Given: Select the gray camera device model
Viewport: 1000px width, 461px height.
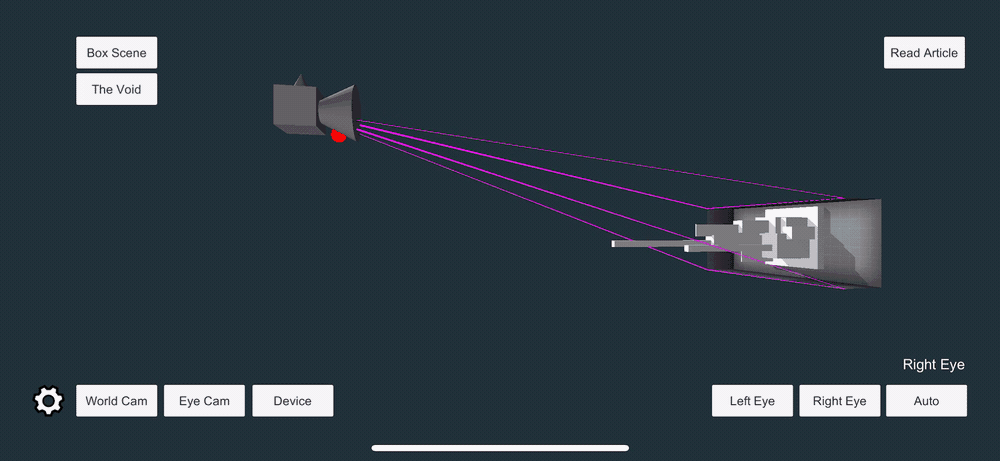Looking at the screenshot, I should tap(317, 105).
